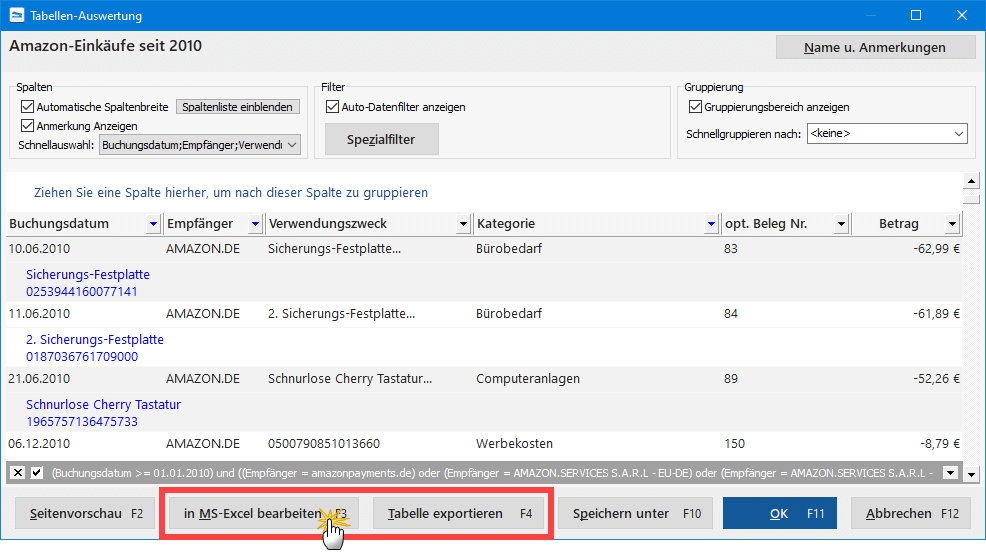The width and height of the screenshot is (986, 556).
Task: Toggle Automatische Spaltenbreite checkbox
Action: pos(27,106)
